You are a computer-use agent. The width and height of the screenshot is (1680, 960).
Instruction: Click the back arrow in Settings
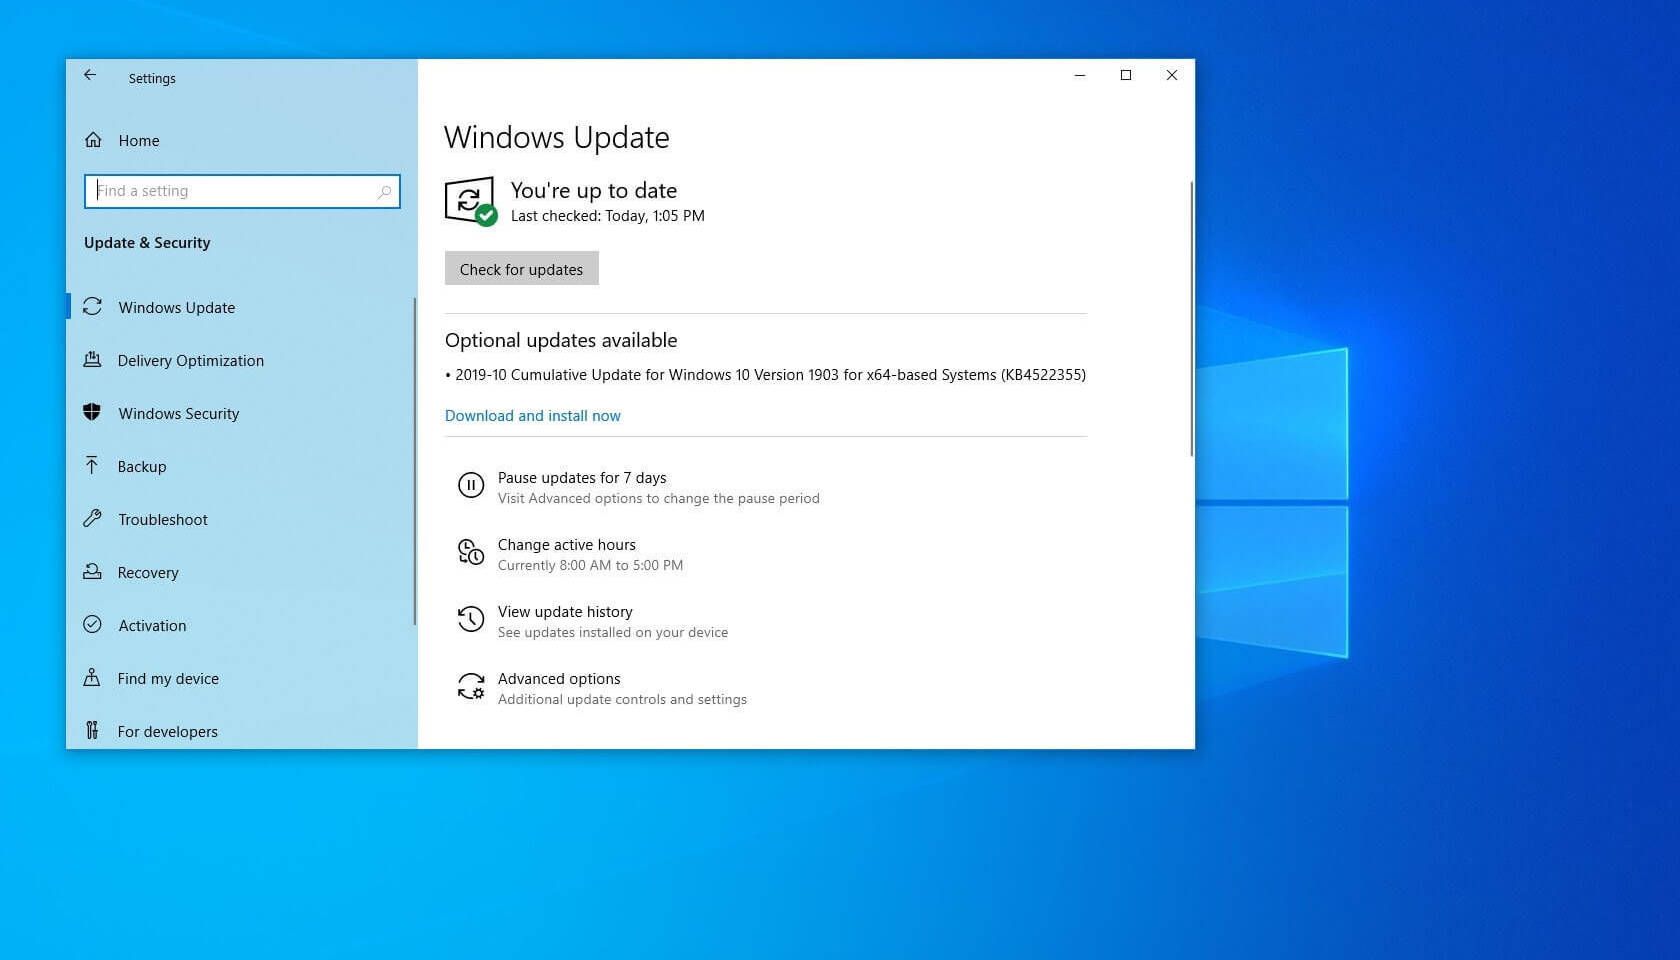pos(90,75)
